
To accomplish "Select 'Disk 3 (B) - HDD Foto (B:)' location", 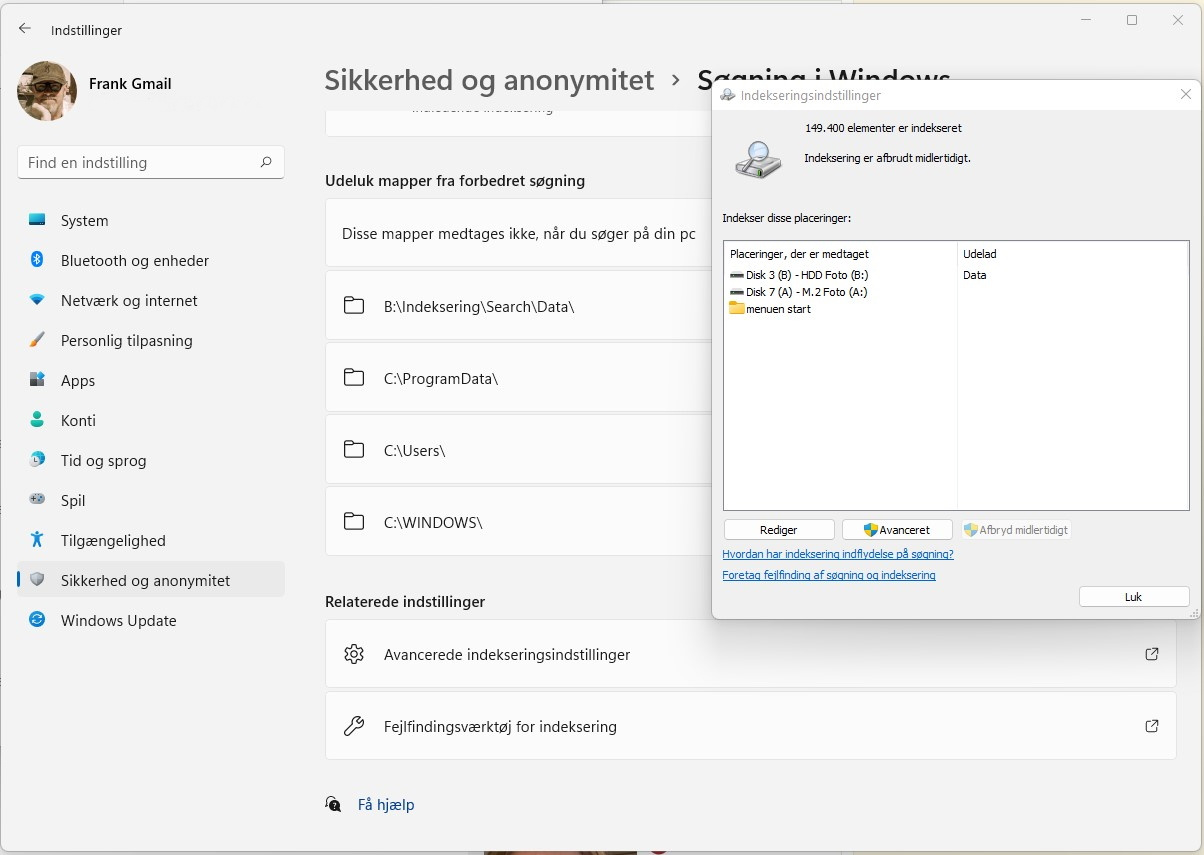I will point(799,275).
